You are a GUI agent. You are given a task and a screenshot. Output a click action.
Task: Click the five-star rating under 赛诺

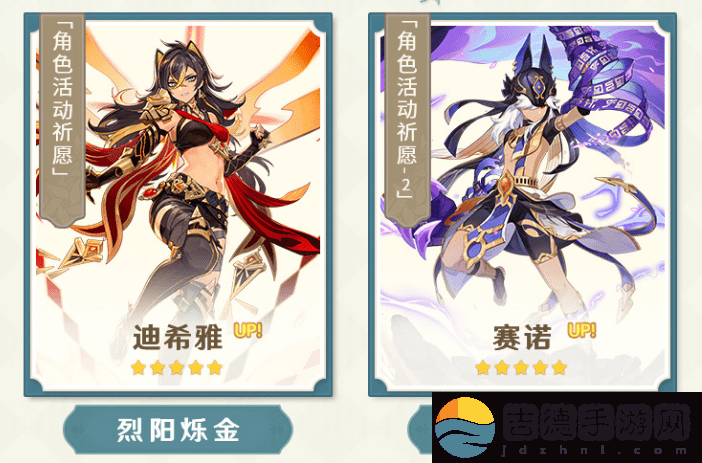click(521, 368)
